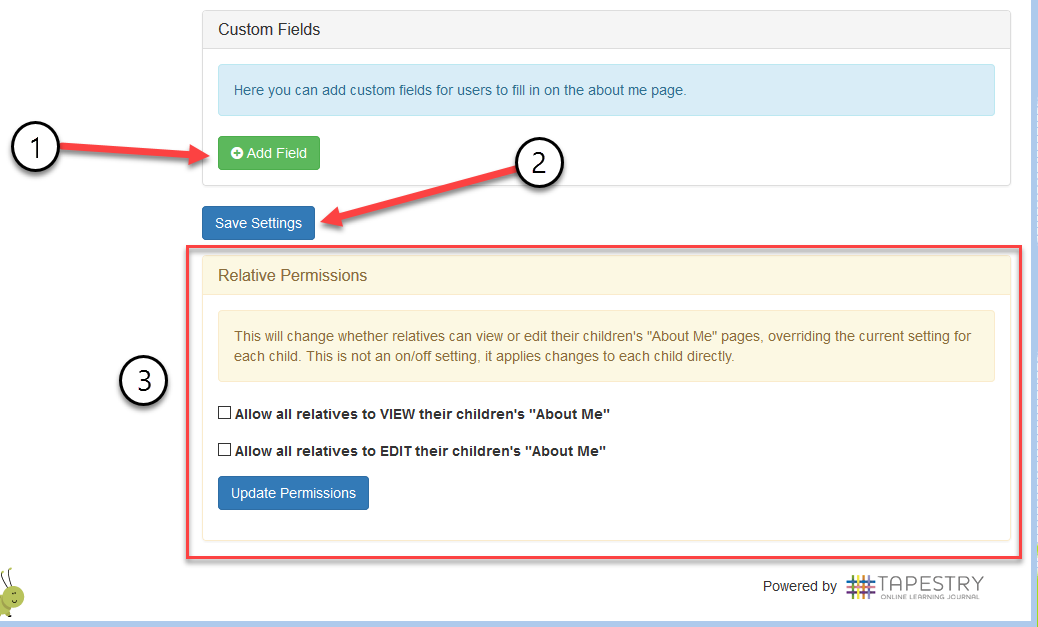Screen dimensions: 1038x627
Task: Click the green caterpillar mascot icon
Action: [11, 593]
